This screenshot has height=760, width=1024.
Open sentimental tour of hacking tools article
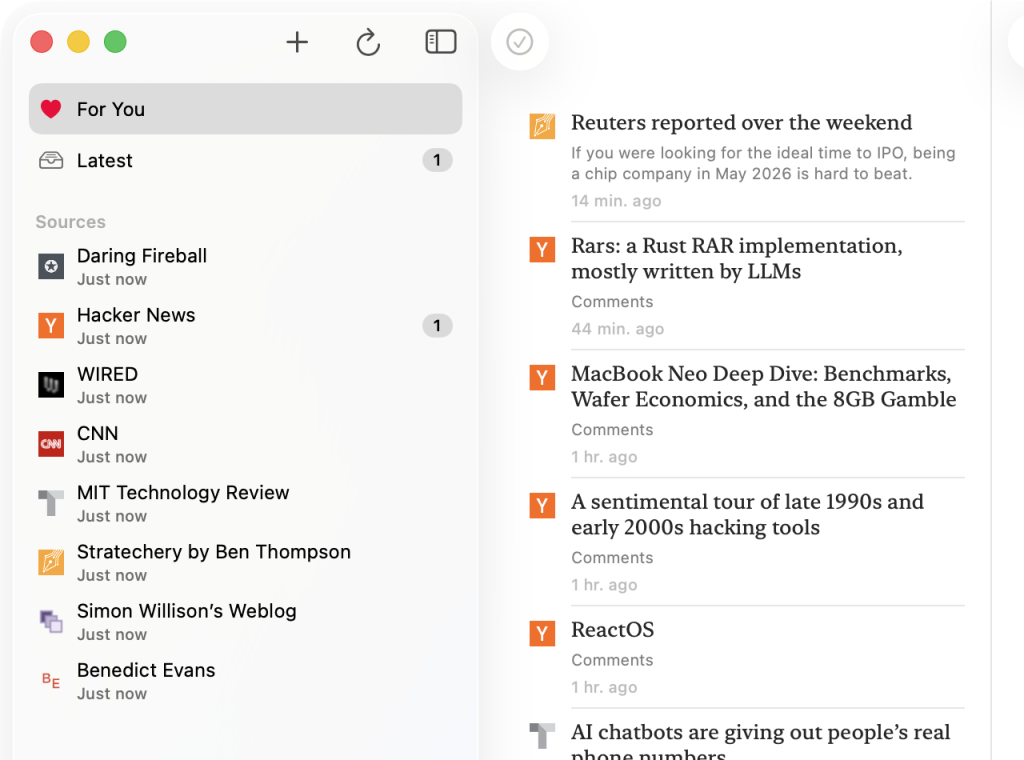(x=747, y=515)
